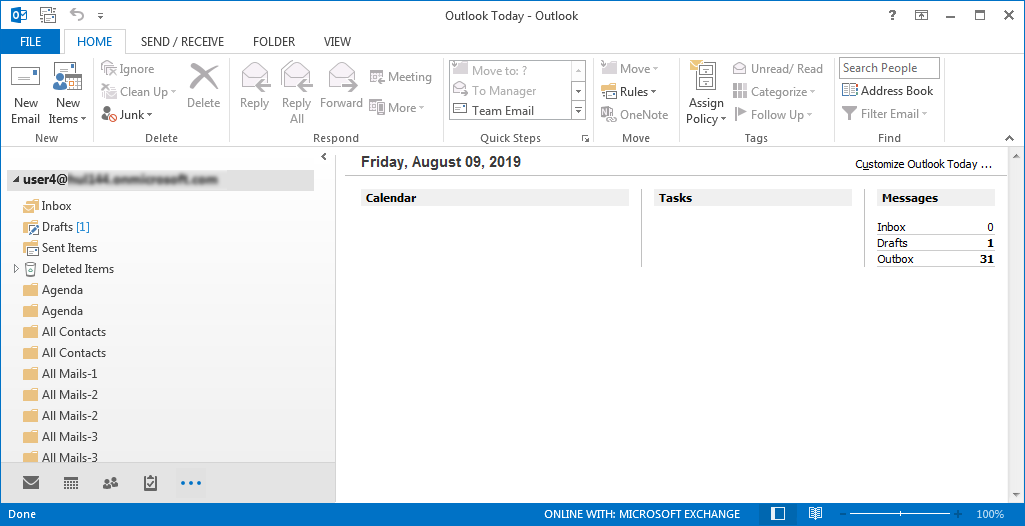Click the navigation options ellipsis

click(x=191, y=483)
